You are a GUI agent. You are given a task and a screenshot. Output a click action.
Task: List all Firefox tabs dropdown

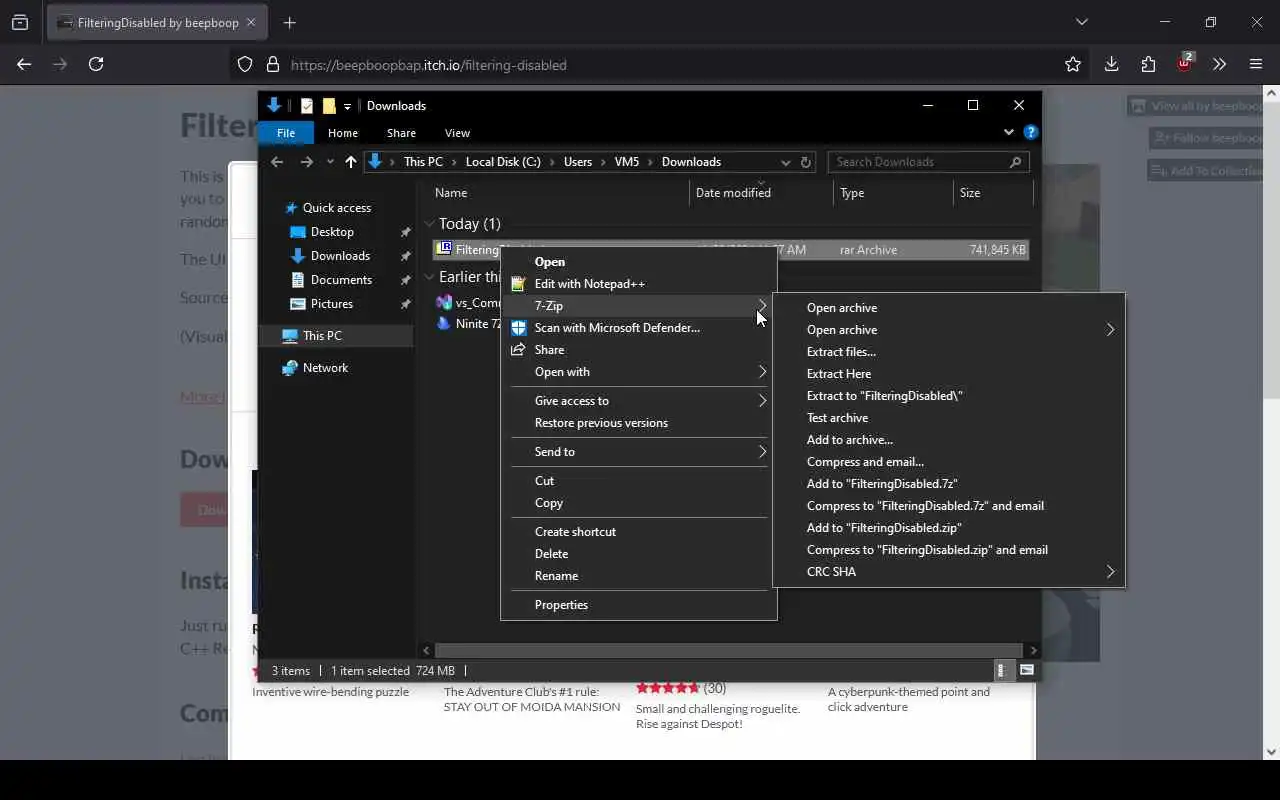(x=1081, y=22)
